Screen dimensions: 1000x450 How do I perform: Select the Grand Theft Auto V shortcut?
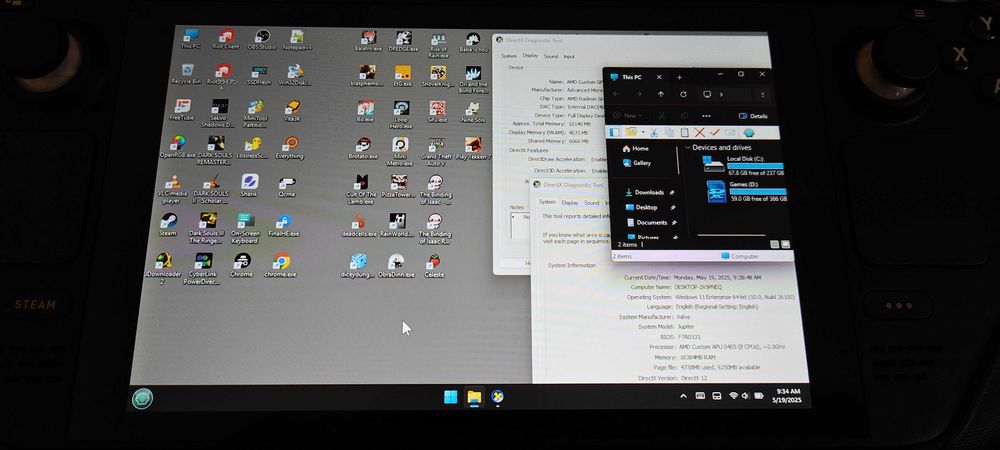[x=436, y=151]
